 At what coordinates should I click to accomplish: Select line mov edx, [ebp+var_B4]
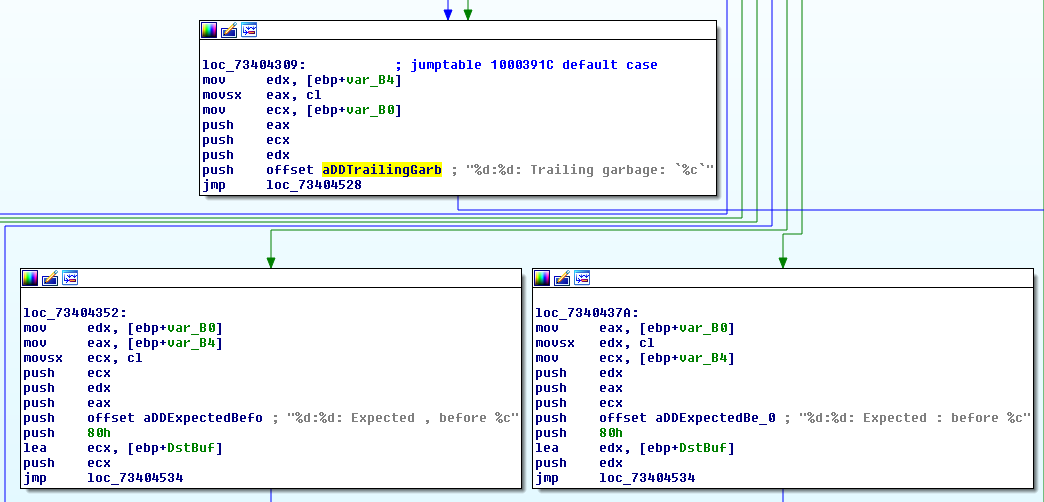[302, 80]
